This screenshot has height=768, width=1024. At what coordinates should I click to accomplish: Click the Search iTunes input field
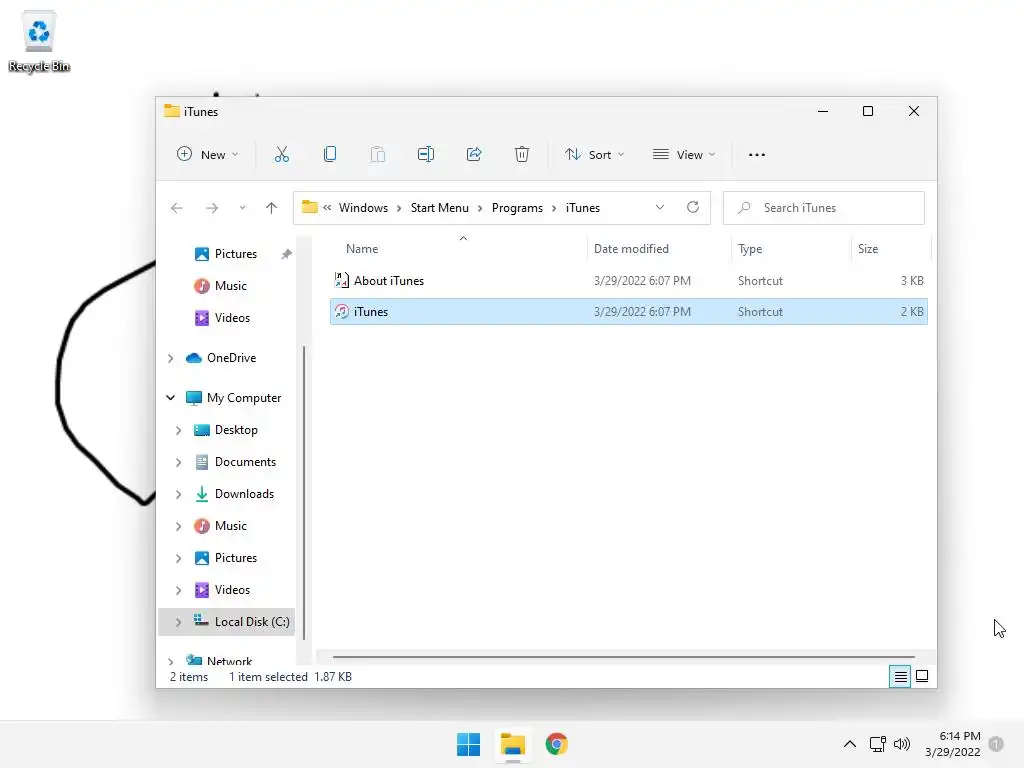824,208
